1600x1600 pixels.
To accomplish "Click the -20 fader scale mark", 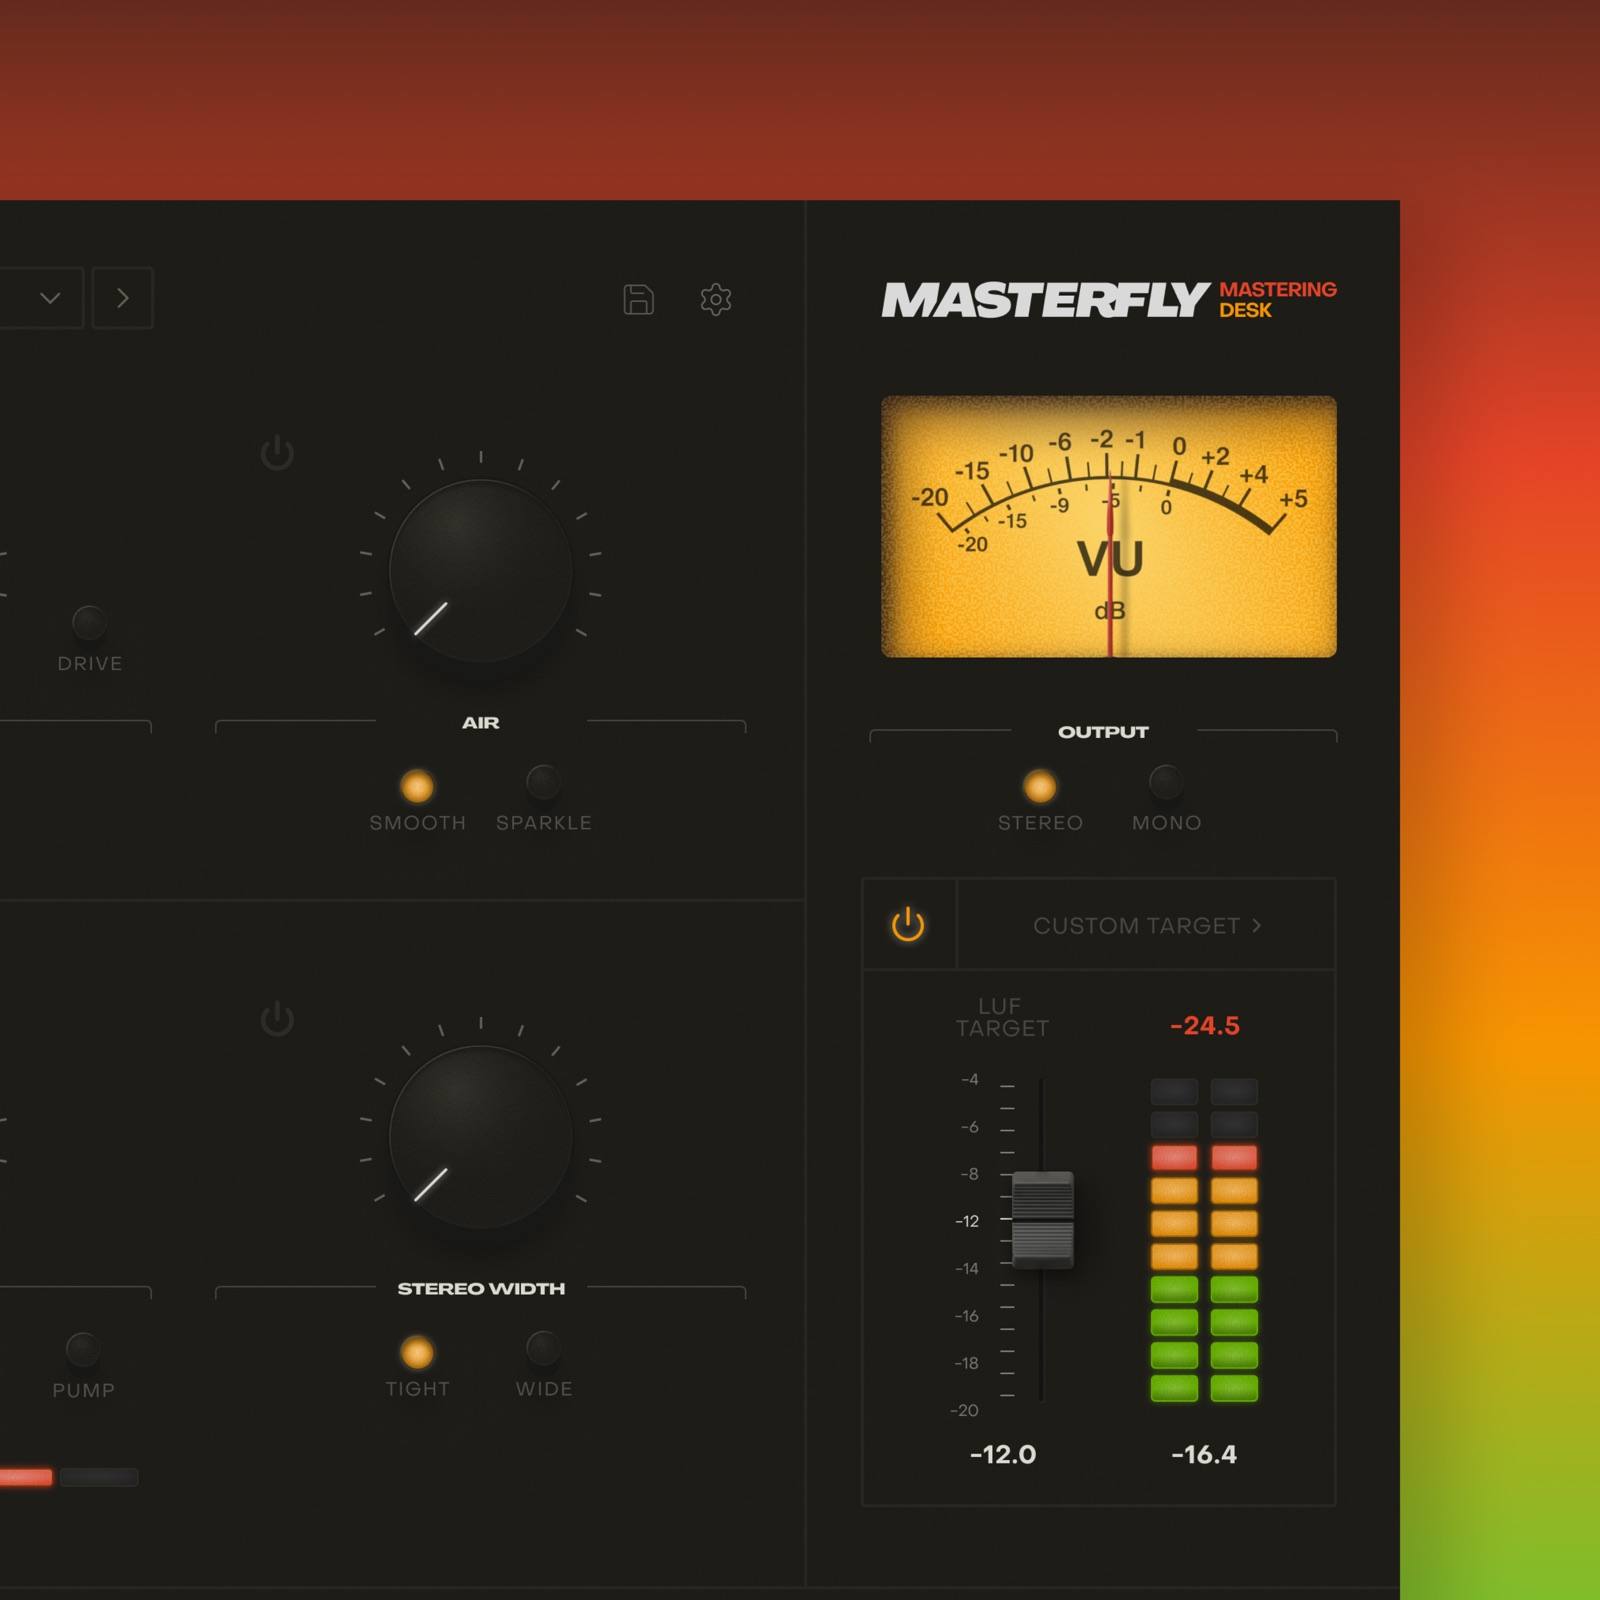I will (x=965, y=1410).
